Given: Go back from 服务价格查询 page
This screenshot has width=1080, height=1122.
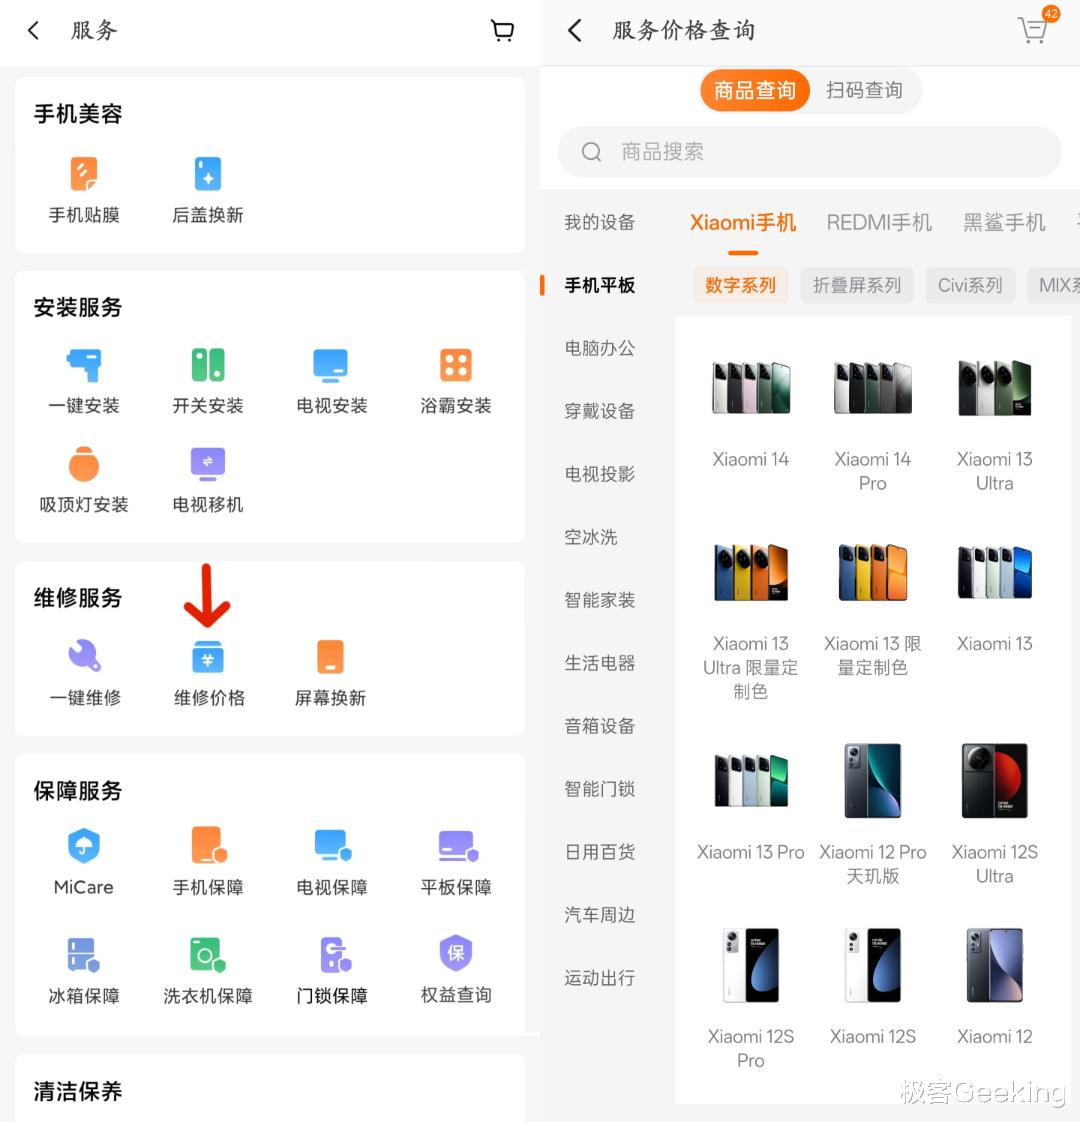Looking at the screenshot, I should click(575, 30).
